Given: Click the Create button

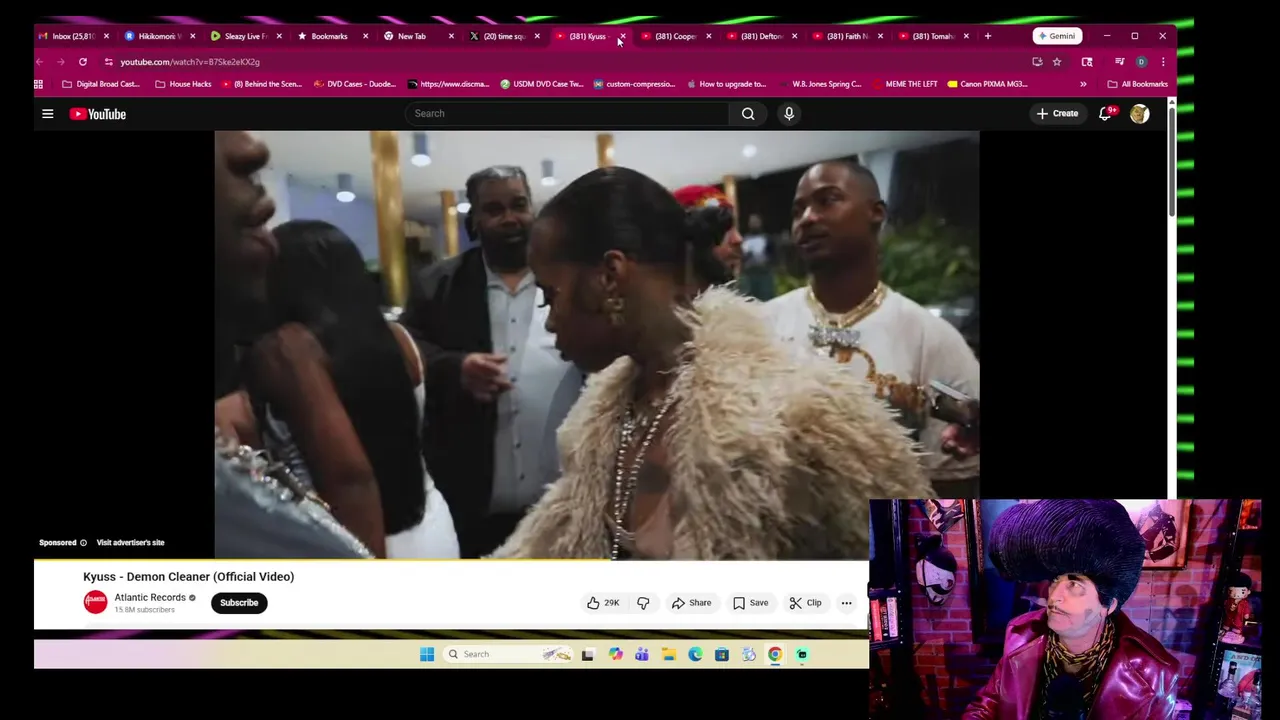Looking at the screenshot, I should (1057, 114).
